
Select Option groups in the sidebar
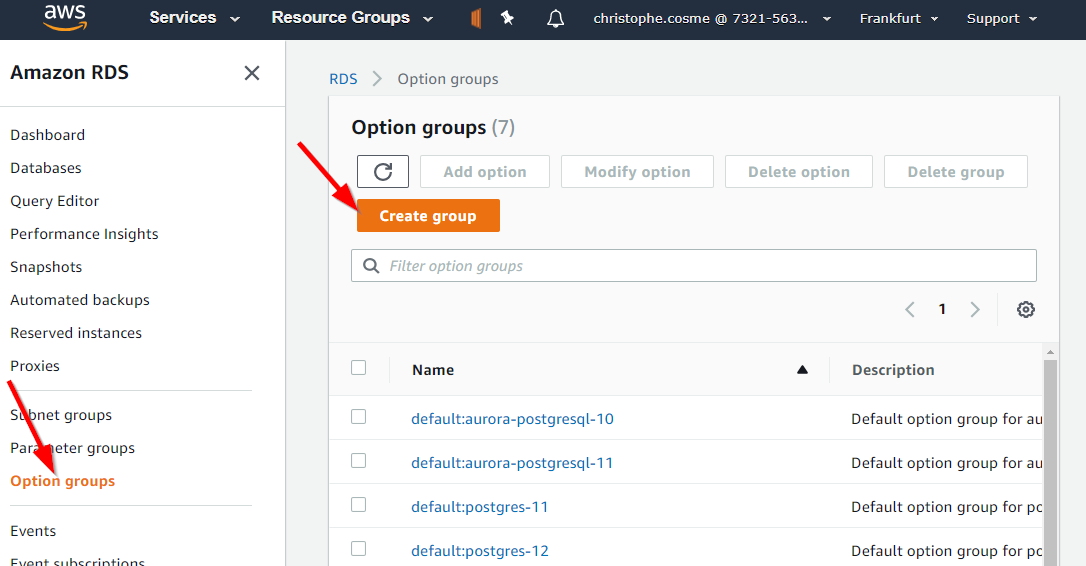pyautogui.click(x=63, y=481)
